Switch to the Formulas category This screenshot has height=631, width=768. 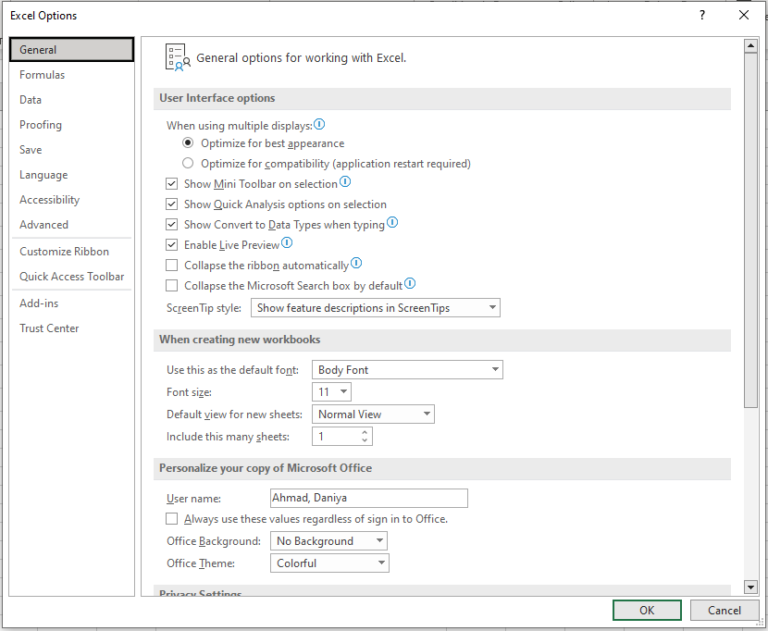(x=72, y=74)
